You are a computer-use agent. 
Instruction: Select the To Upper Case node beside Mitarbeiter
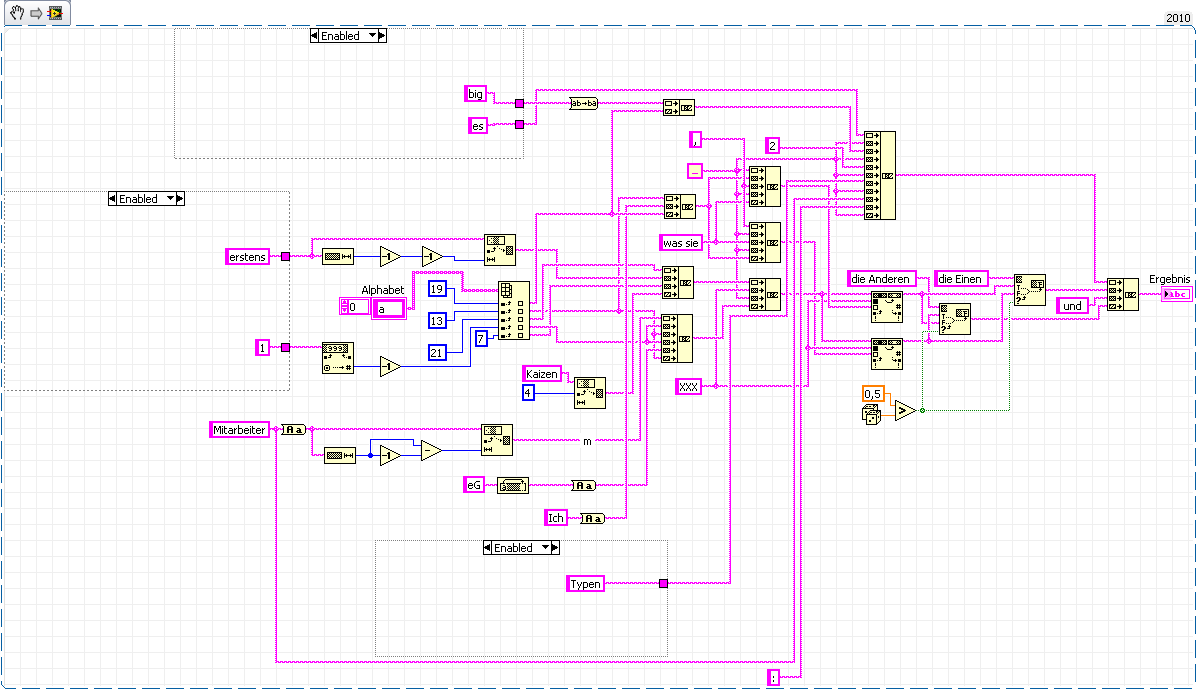(293, 430)
